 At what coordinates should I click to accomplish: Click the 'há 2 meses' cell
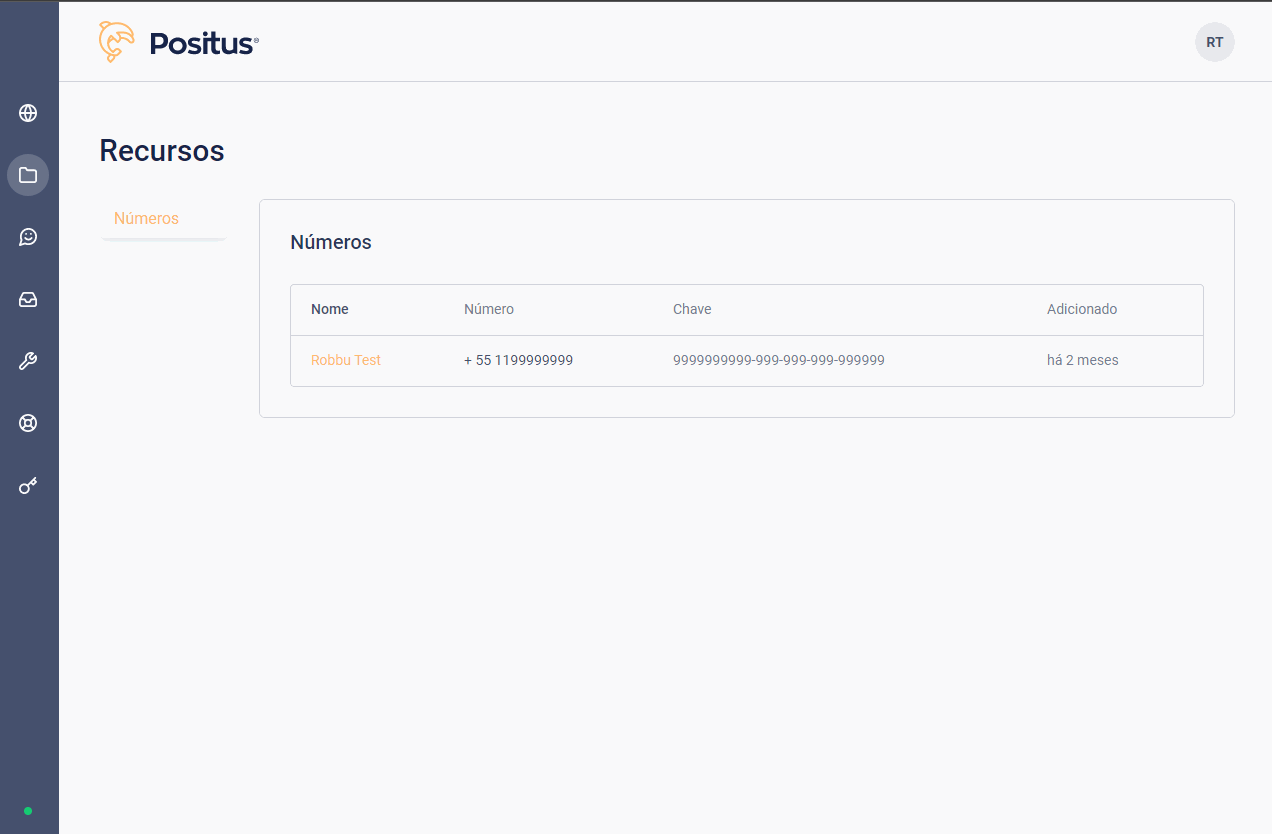coord(1083,360)
